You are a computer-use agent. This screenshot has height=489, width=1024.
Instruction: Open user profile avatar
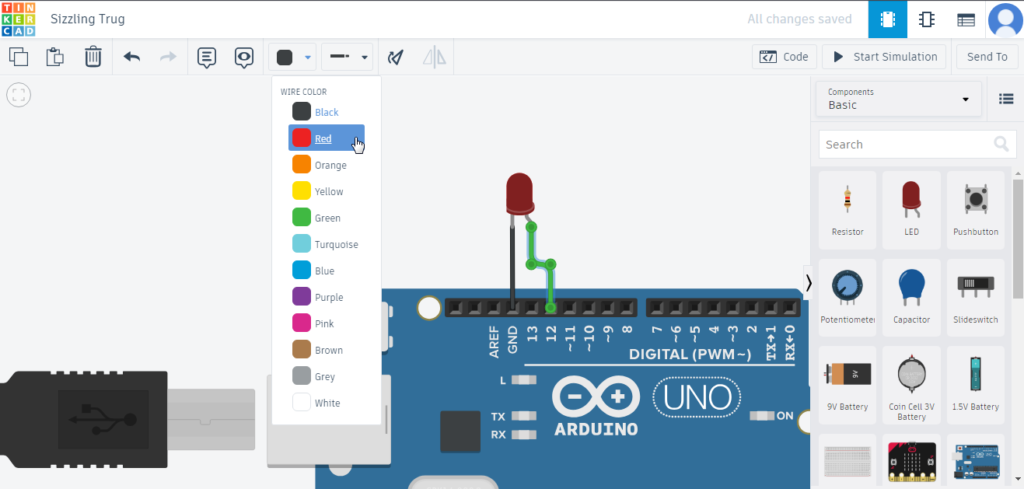(1005, 20)
